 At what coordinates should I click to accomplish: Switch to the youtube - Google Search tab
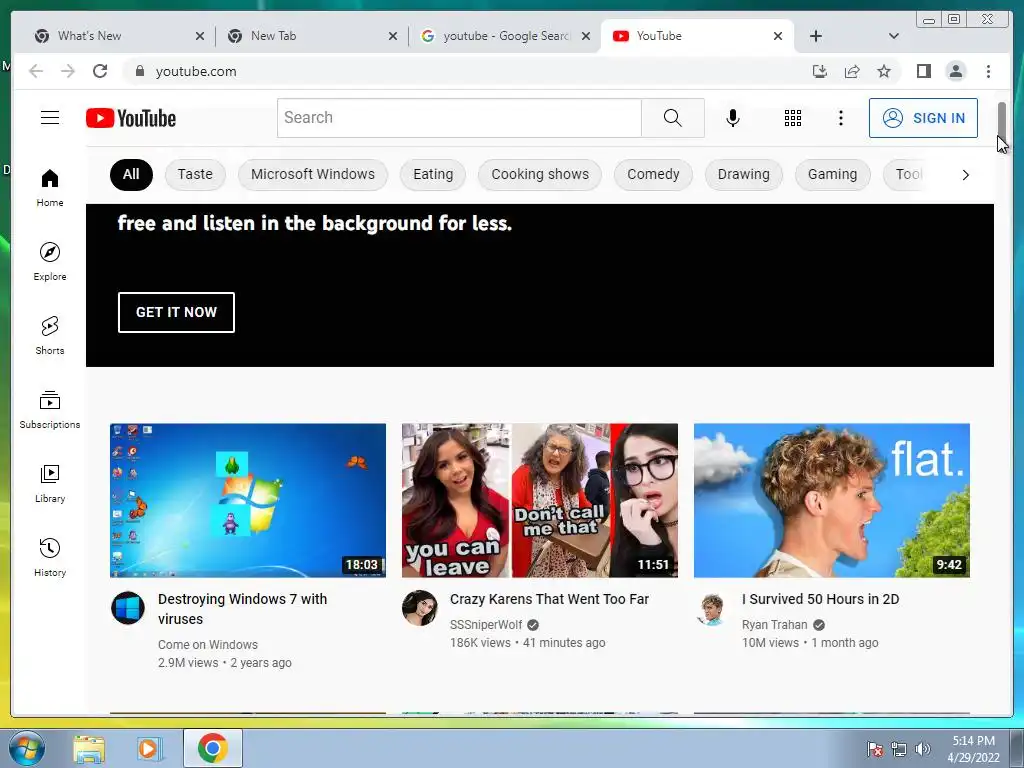click(500, 36)
